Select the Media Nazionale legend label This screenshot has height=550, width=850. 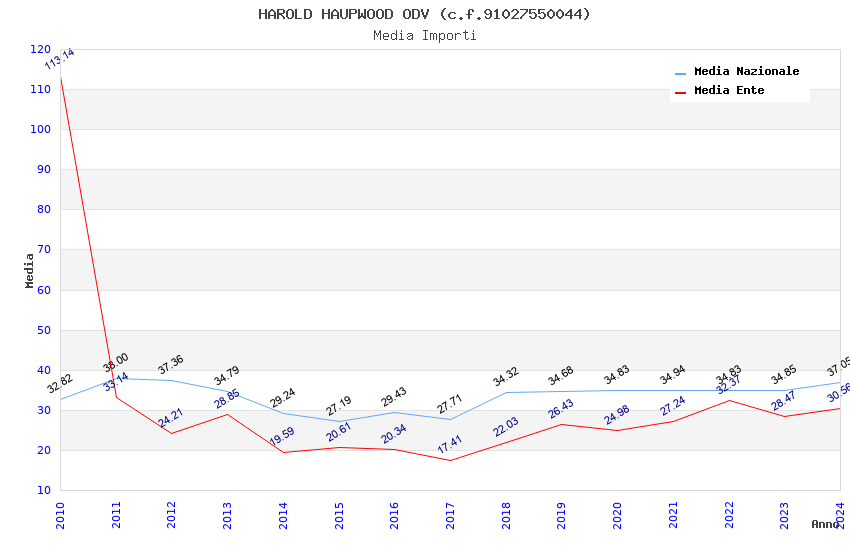pos(746,71)
